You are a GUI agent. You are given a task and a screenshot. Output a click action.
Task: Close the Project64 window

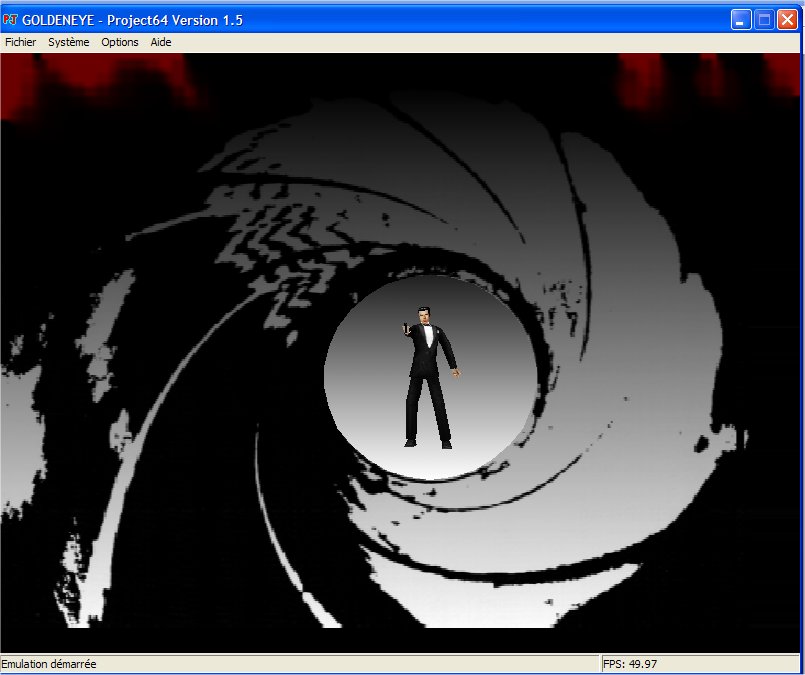pos(787,20)
